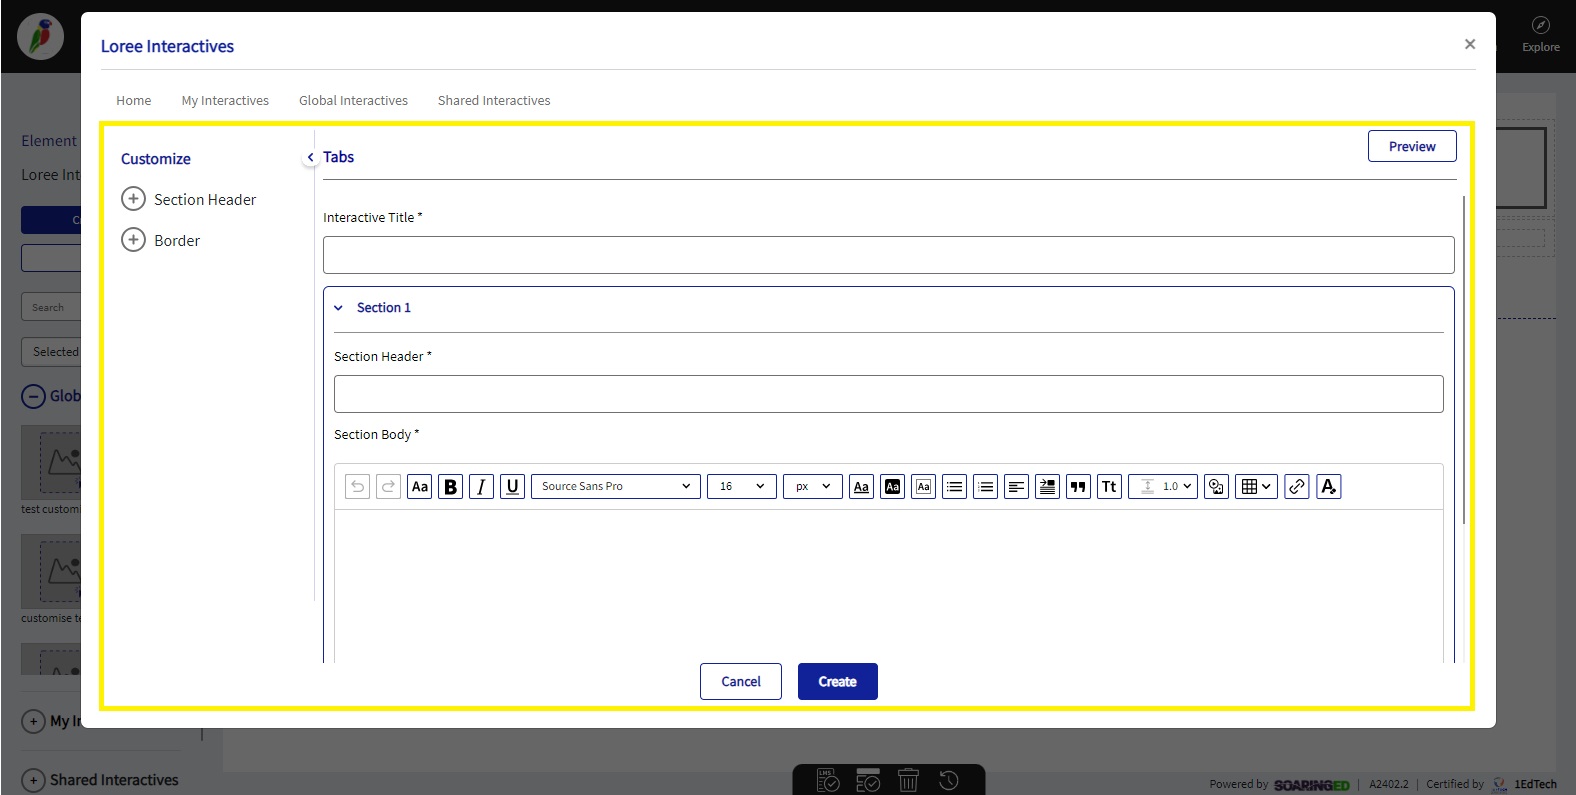Click the Customize heading

[156, 159]
